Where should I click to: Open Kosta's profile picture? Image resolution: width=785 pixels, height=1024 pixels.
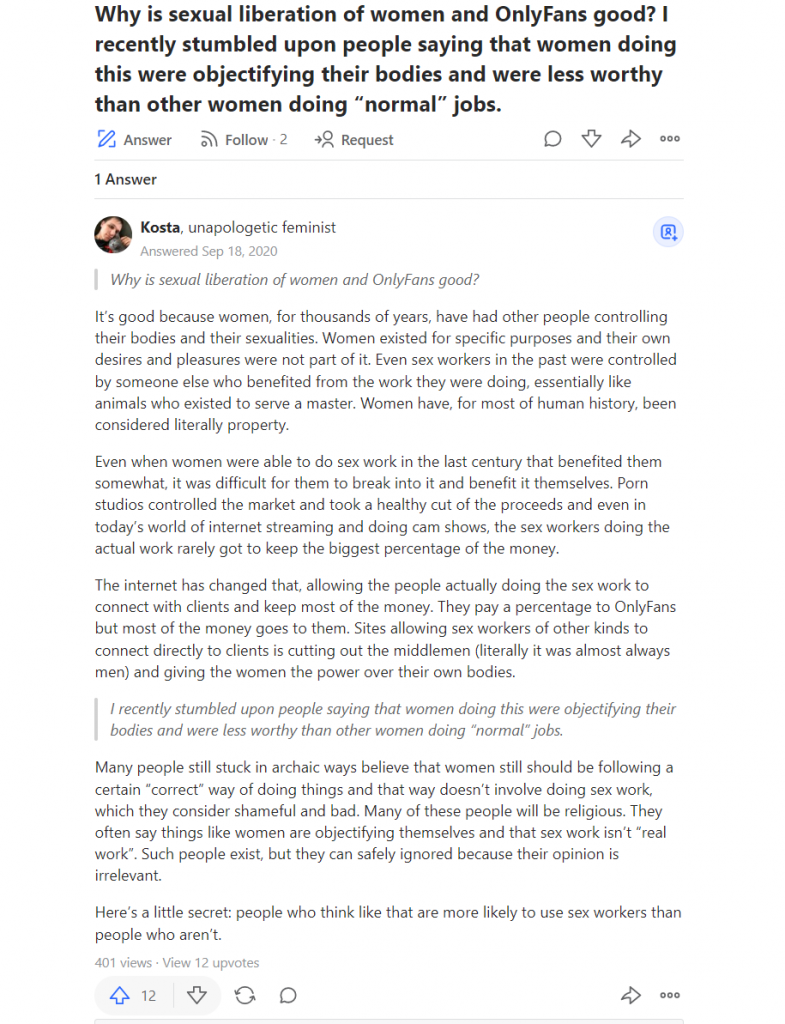(x=114, y=234)
